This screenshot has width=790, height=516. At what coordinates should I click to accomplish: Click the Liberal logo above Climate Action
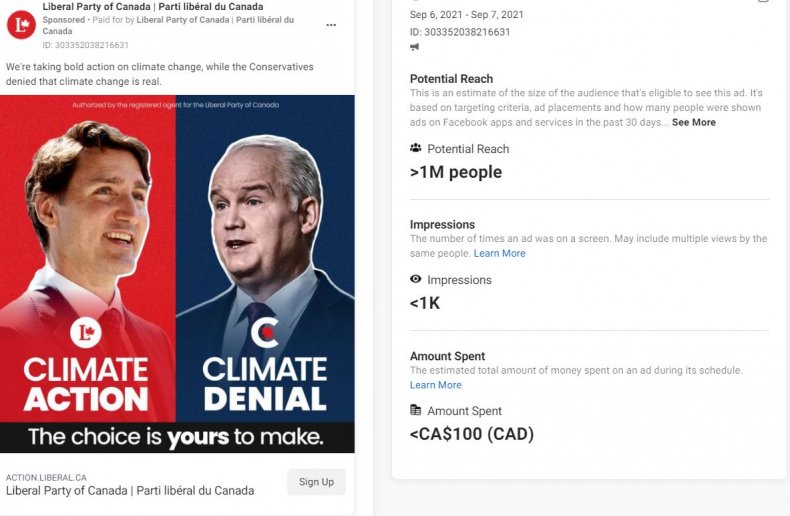(x=86, y=333)
